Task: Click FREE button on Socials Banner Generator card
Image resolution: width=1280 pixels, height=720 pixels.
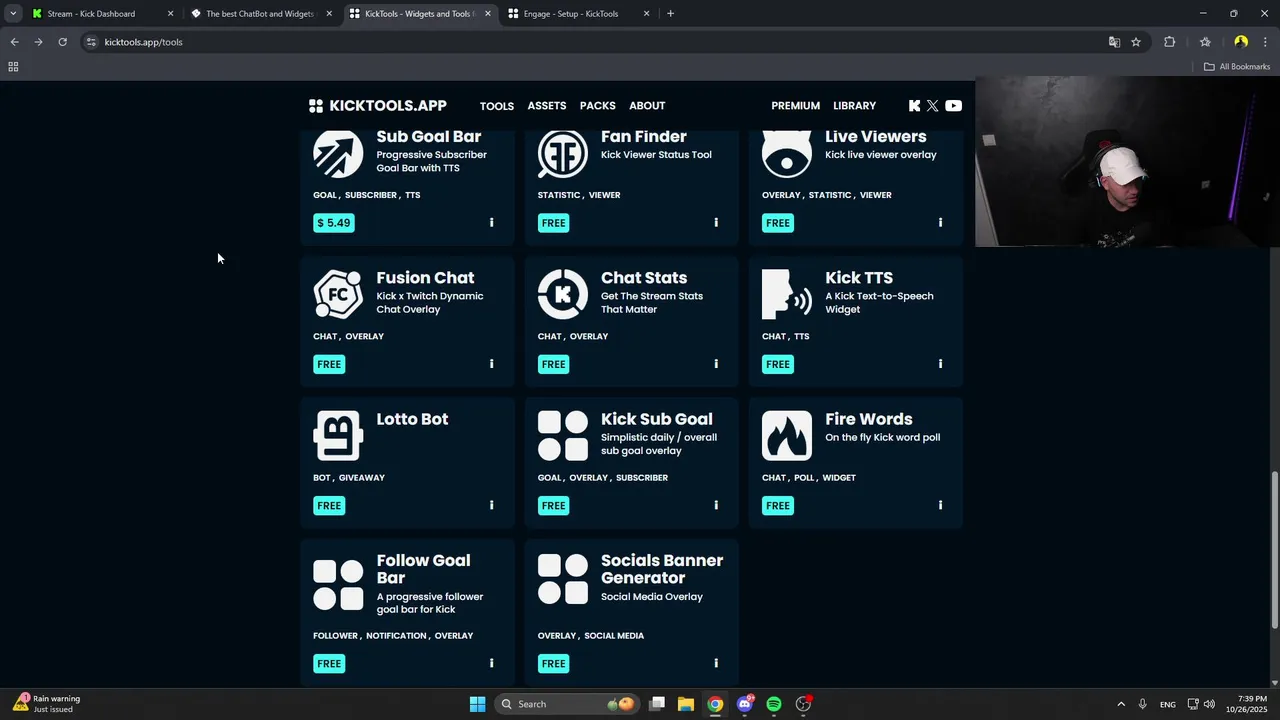Action: [554, 663]
